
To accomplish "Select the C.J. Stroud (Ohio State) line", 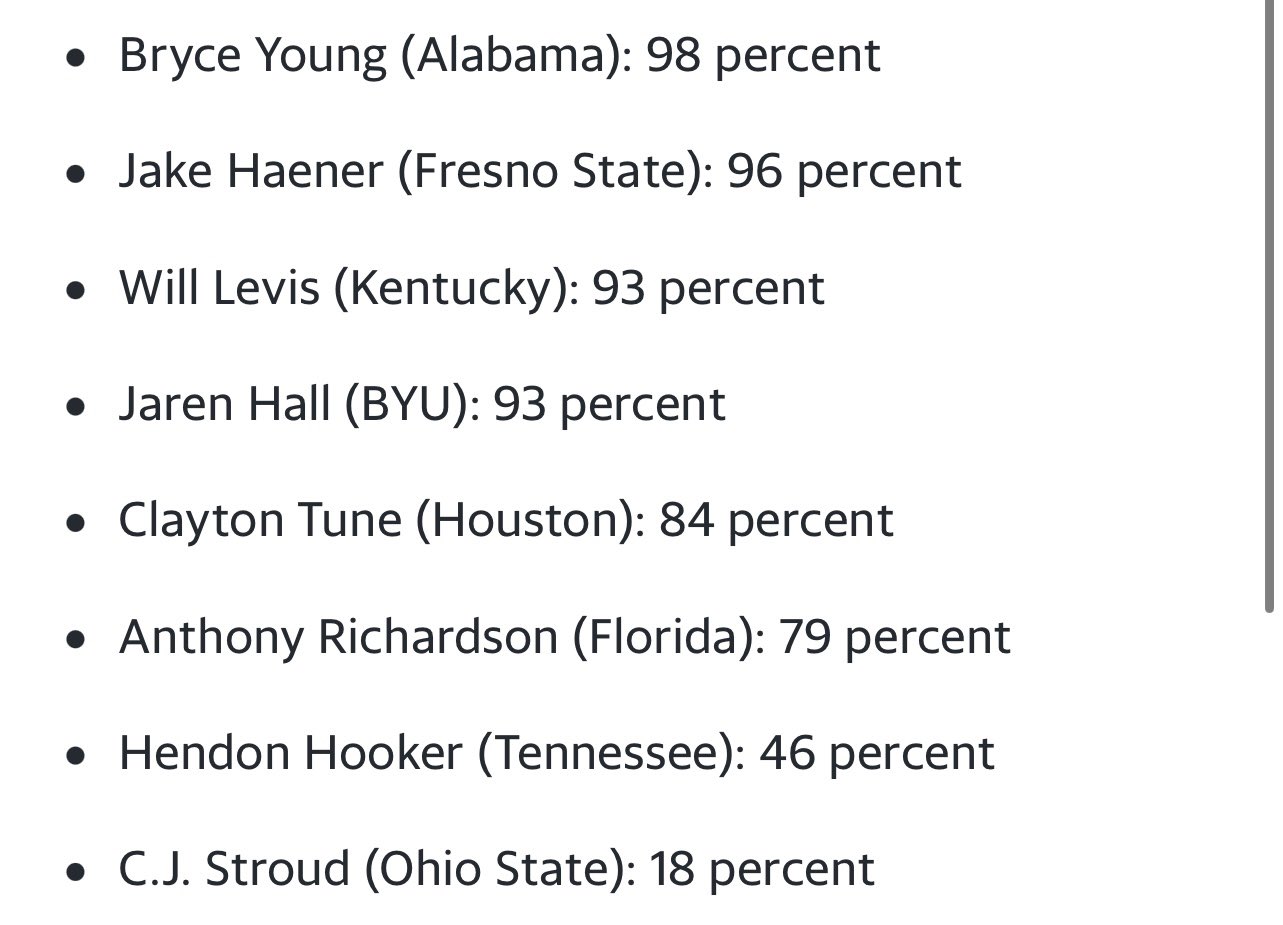I will pos(497,869).
